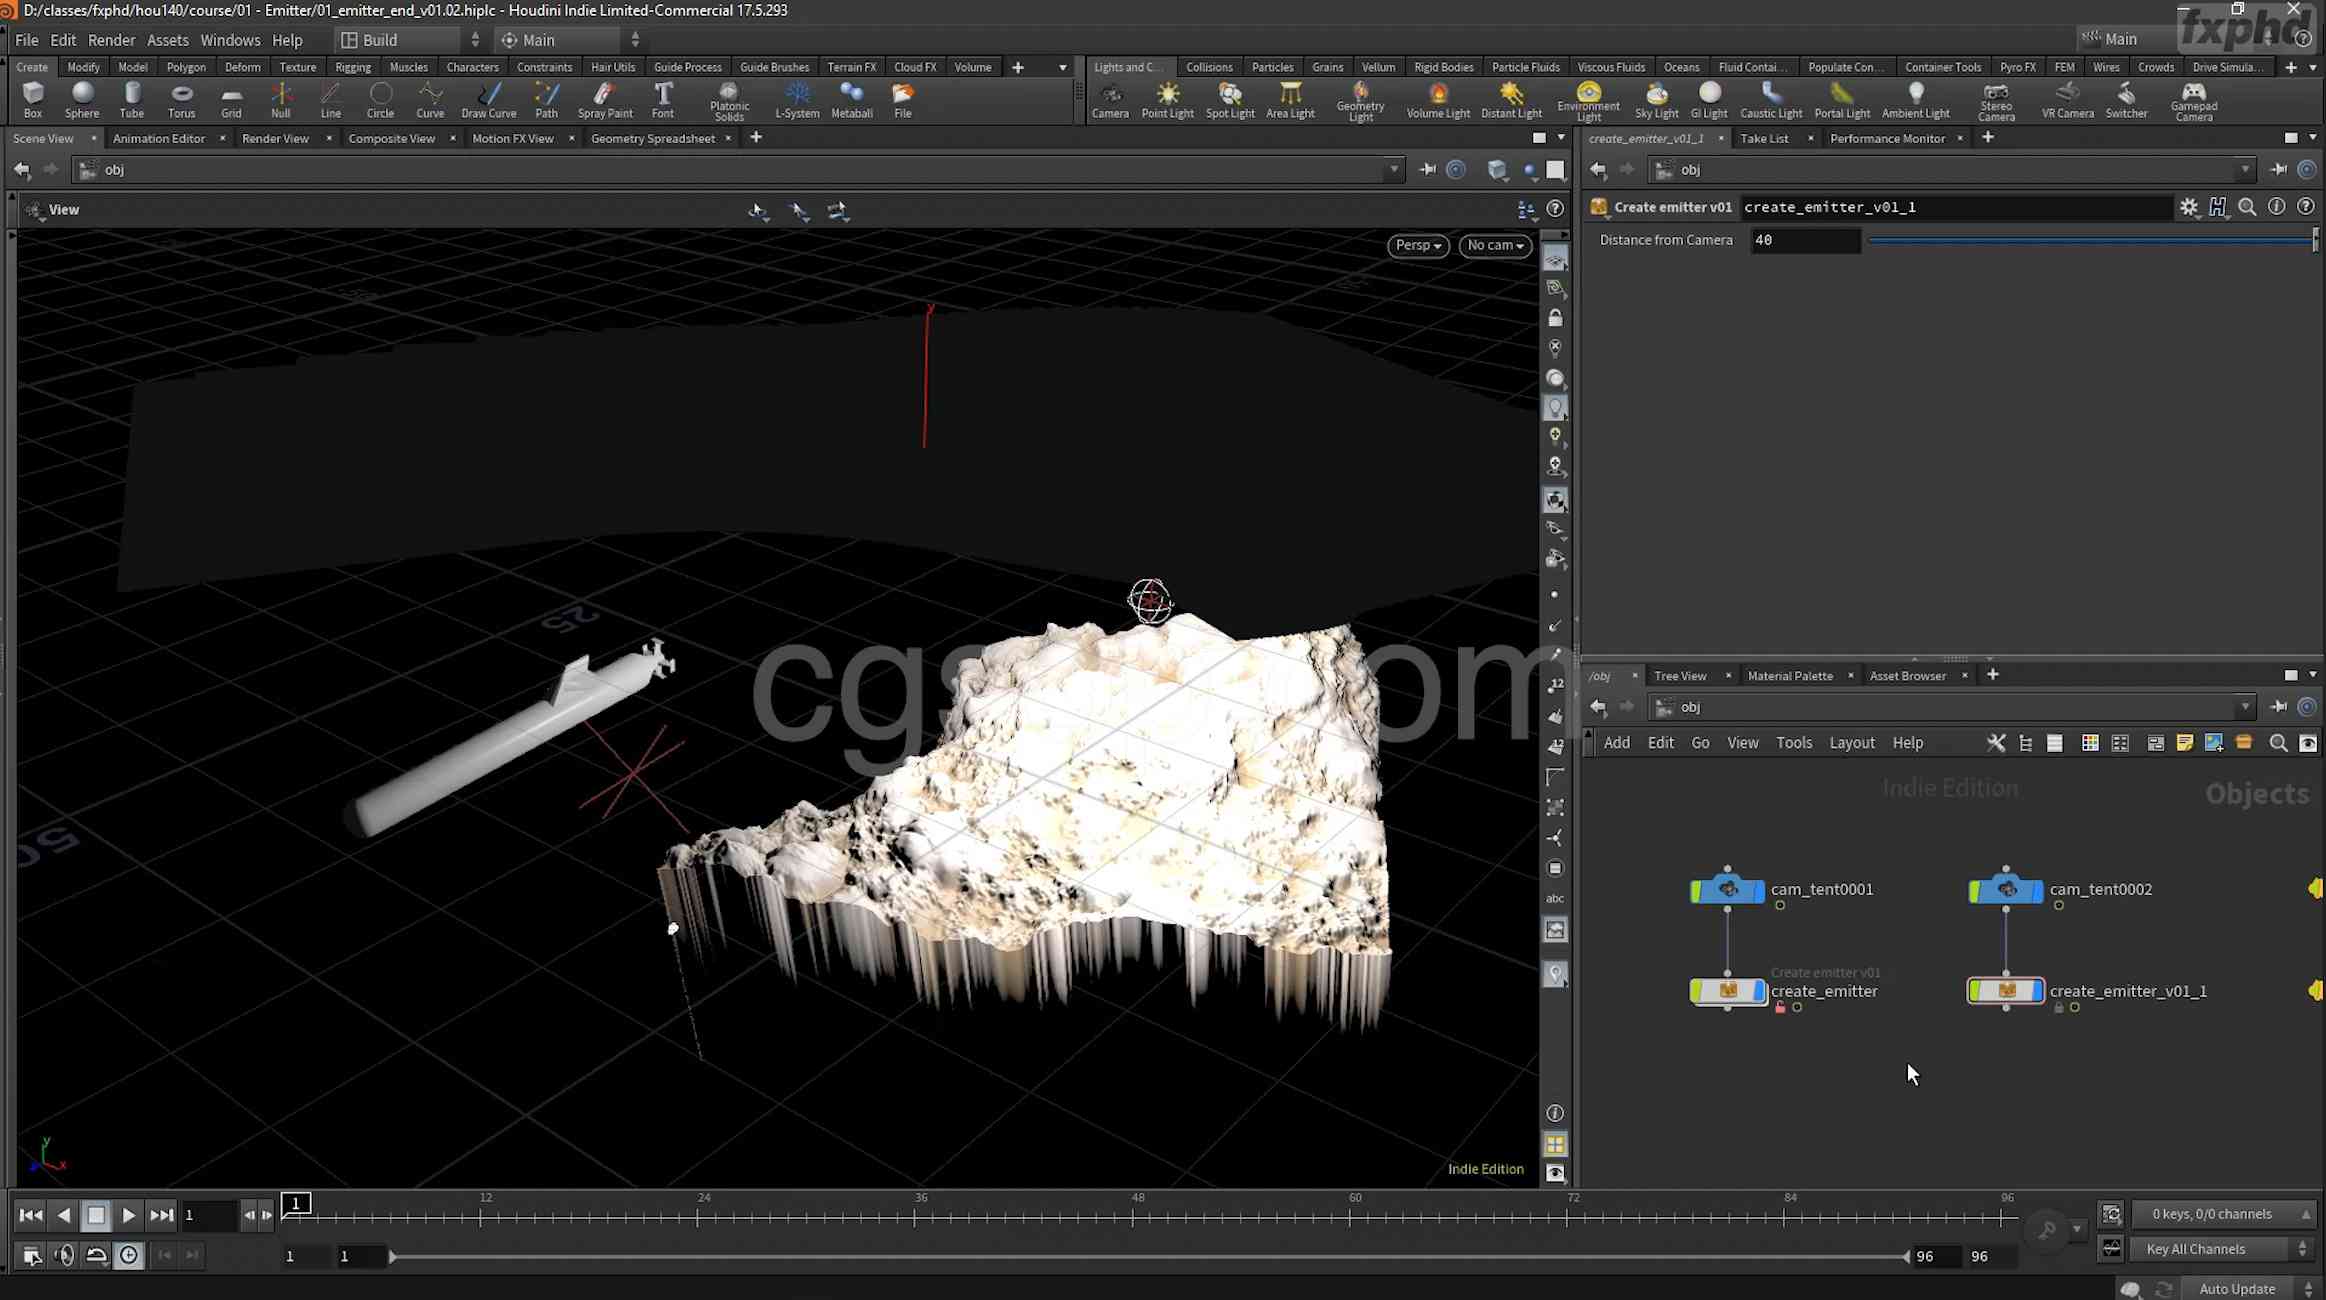2326x1300 pixels.
Task: Create a Camera from shelf
Action: click(x=1109, y=99)
